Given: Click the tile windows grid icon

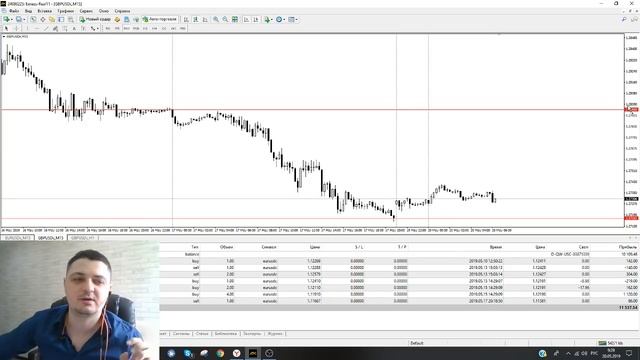Looking at the screenshot, I should click(x=235, y=19).
